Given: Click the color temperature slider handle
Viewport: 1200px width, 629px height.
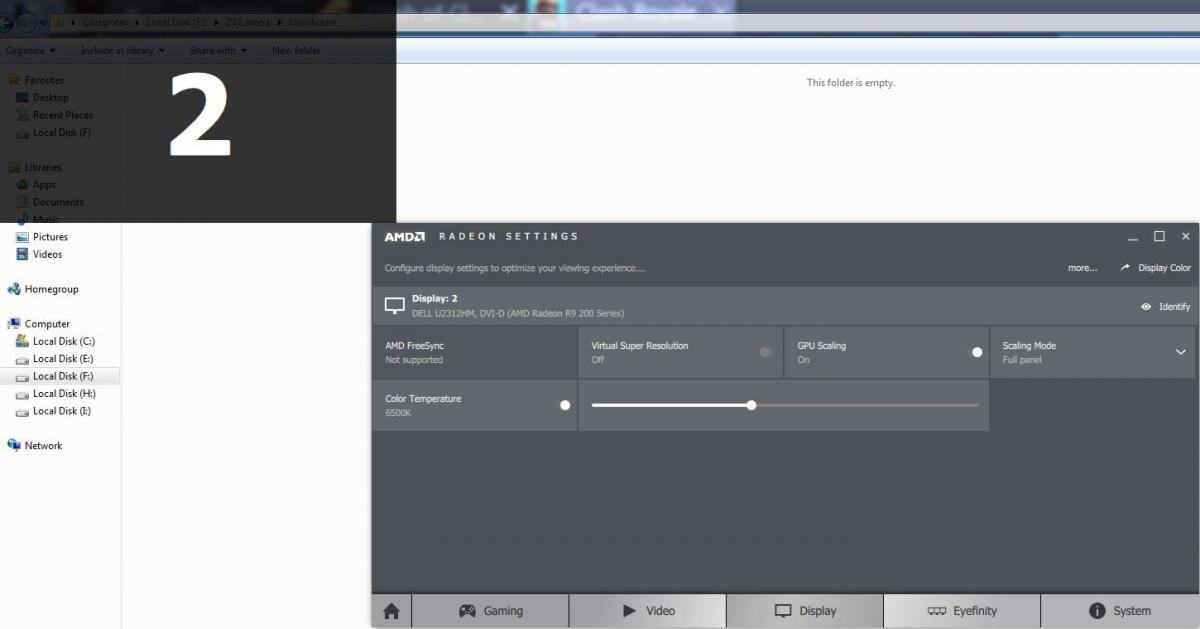Looking at the screenshot, I should (x=751, y=405).
